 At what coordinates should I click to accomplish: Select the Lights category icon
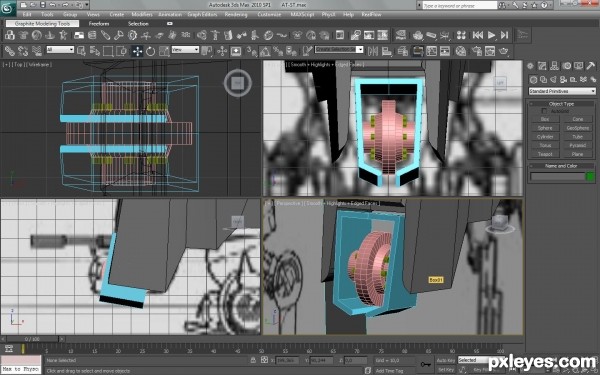(553, 80)
